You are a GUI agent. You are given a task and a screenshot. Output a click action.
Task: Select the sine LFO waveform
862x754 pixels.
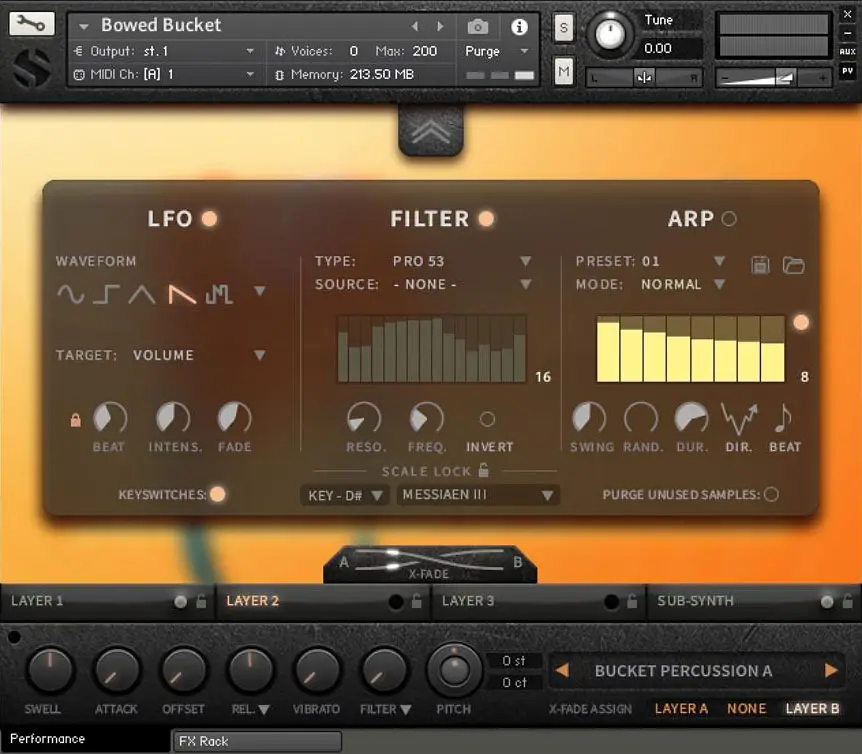[x=71, y=294]
